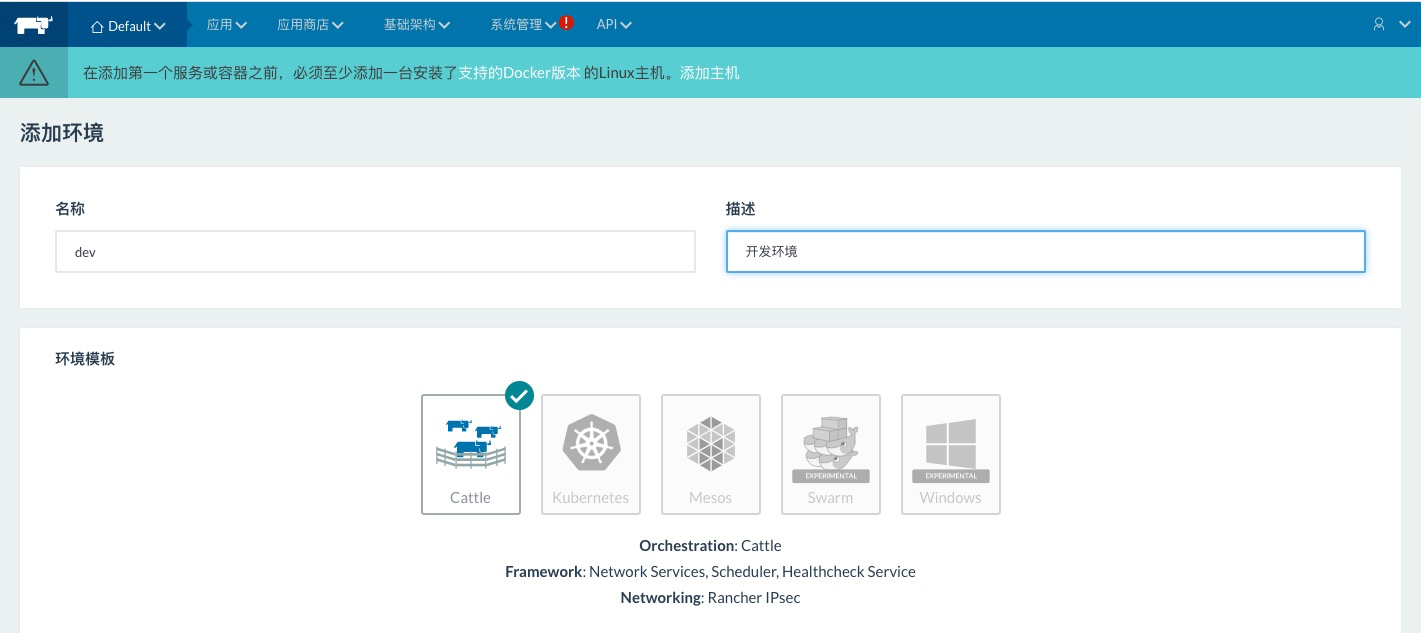Select the Cattle template icon
Viewport: 1421px width, 633px height.
(x=471, y=444)
